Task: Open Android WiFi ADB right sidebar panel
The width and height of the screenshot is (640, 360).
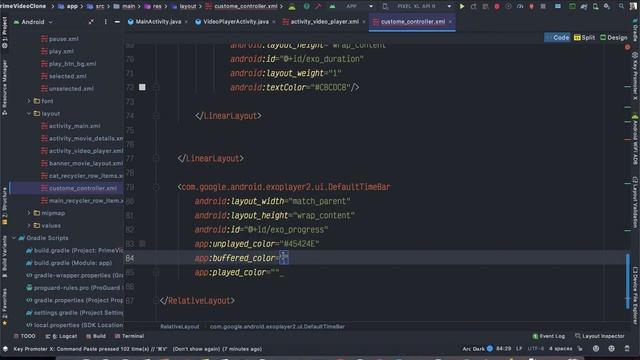Action: (x=635, y=140)
